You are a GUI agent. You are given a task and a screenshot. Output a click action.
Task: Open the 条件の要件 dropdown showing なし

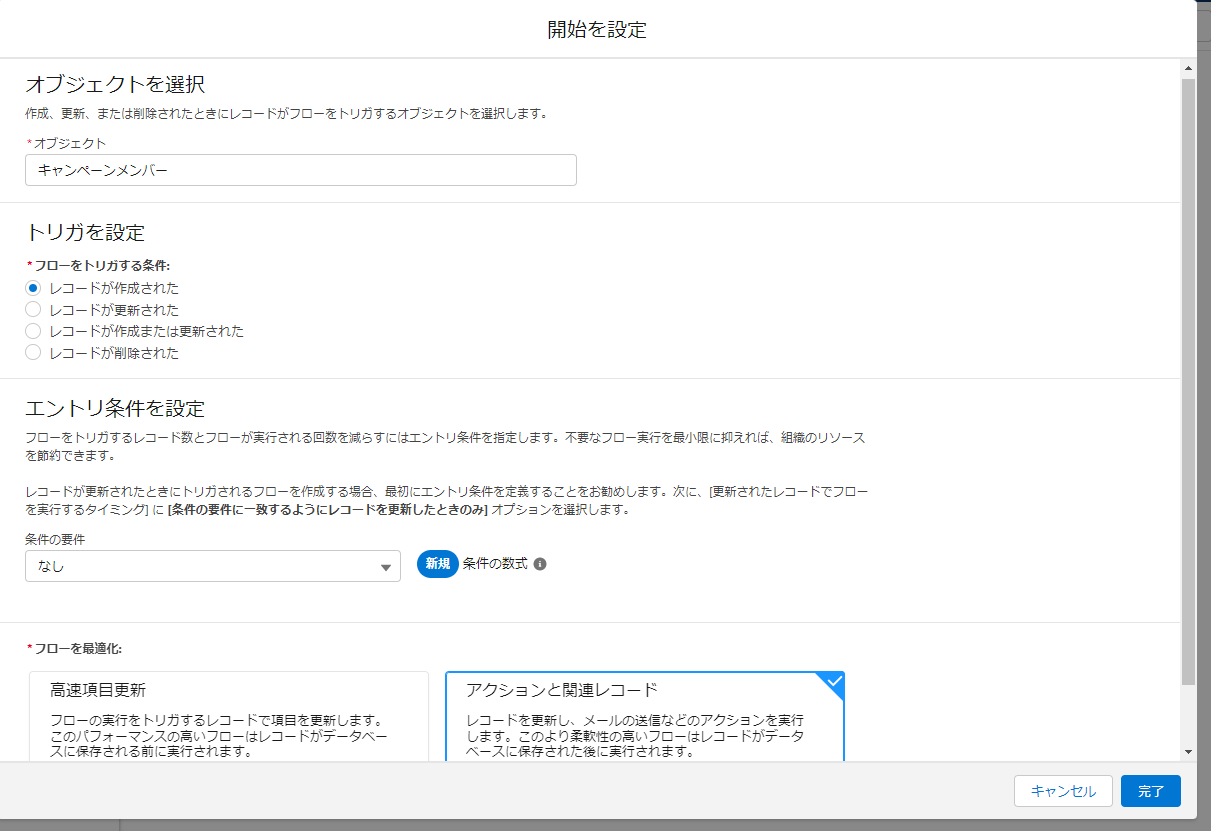[x=212, y=564]
